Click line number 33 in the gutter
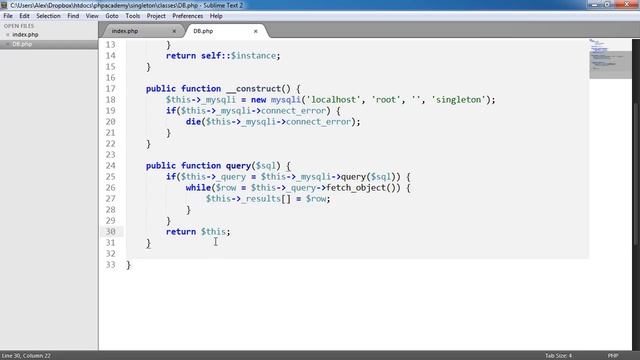Image resolution: width=640 pixels, height=360 pixels. pyautogui.click(x=110, y=264)
